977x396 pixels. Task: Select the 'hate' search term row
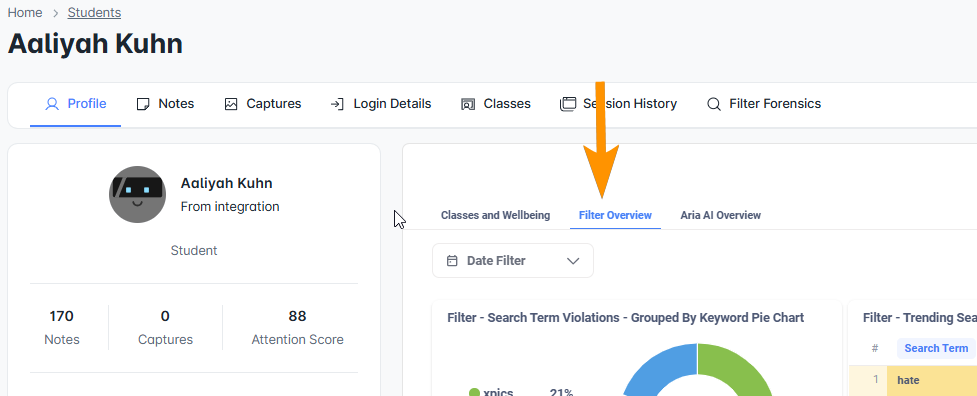pyautogui.click(x=913, y=380)
